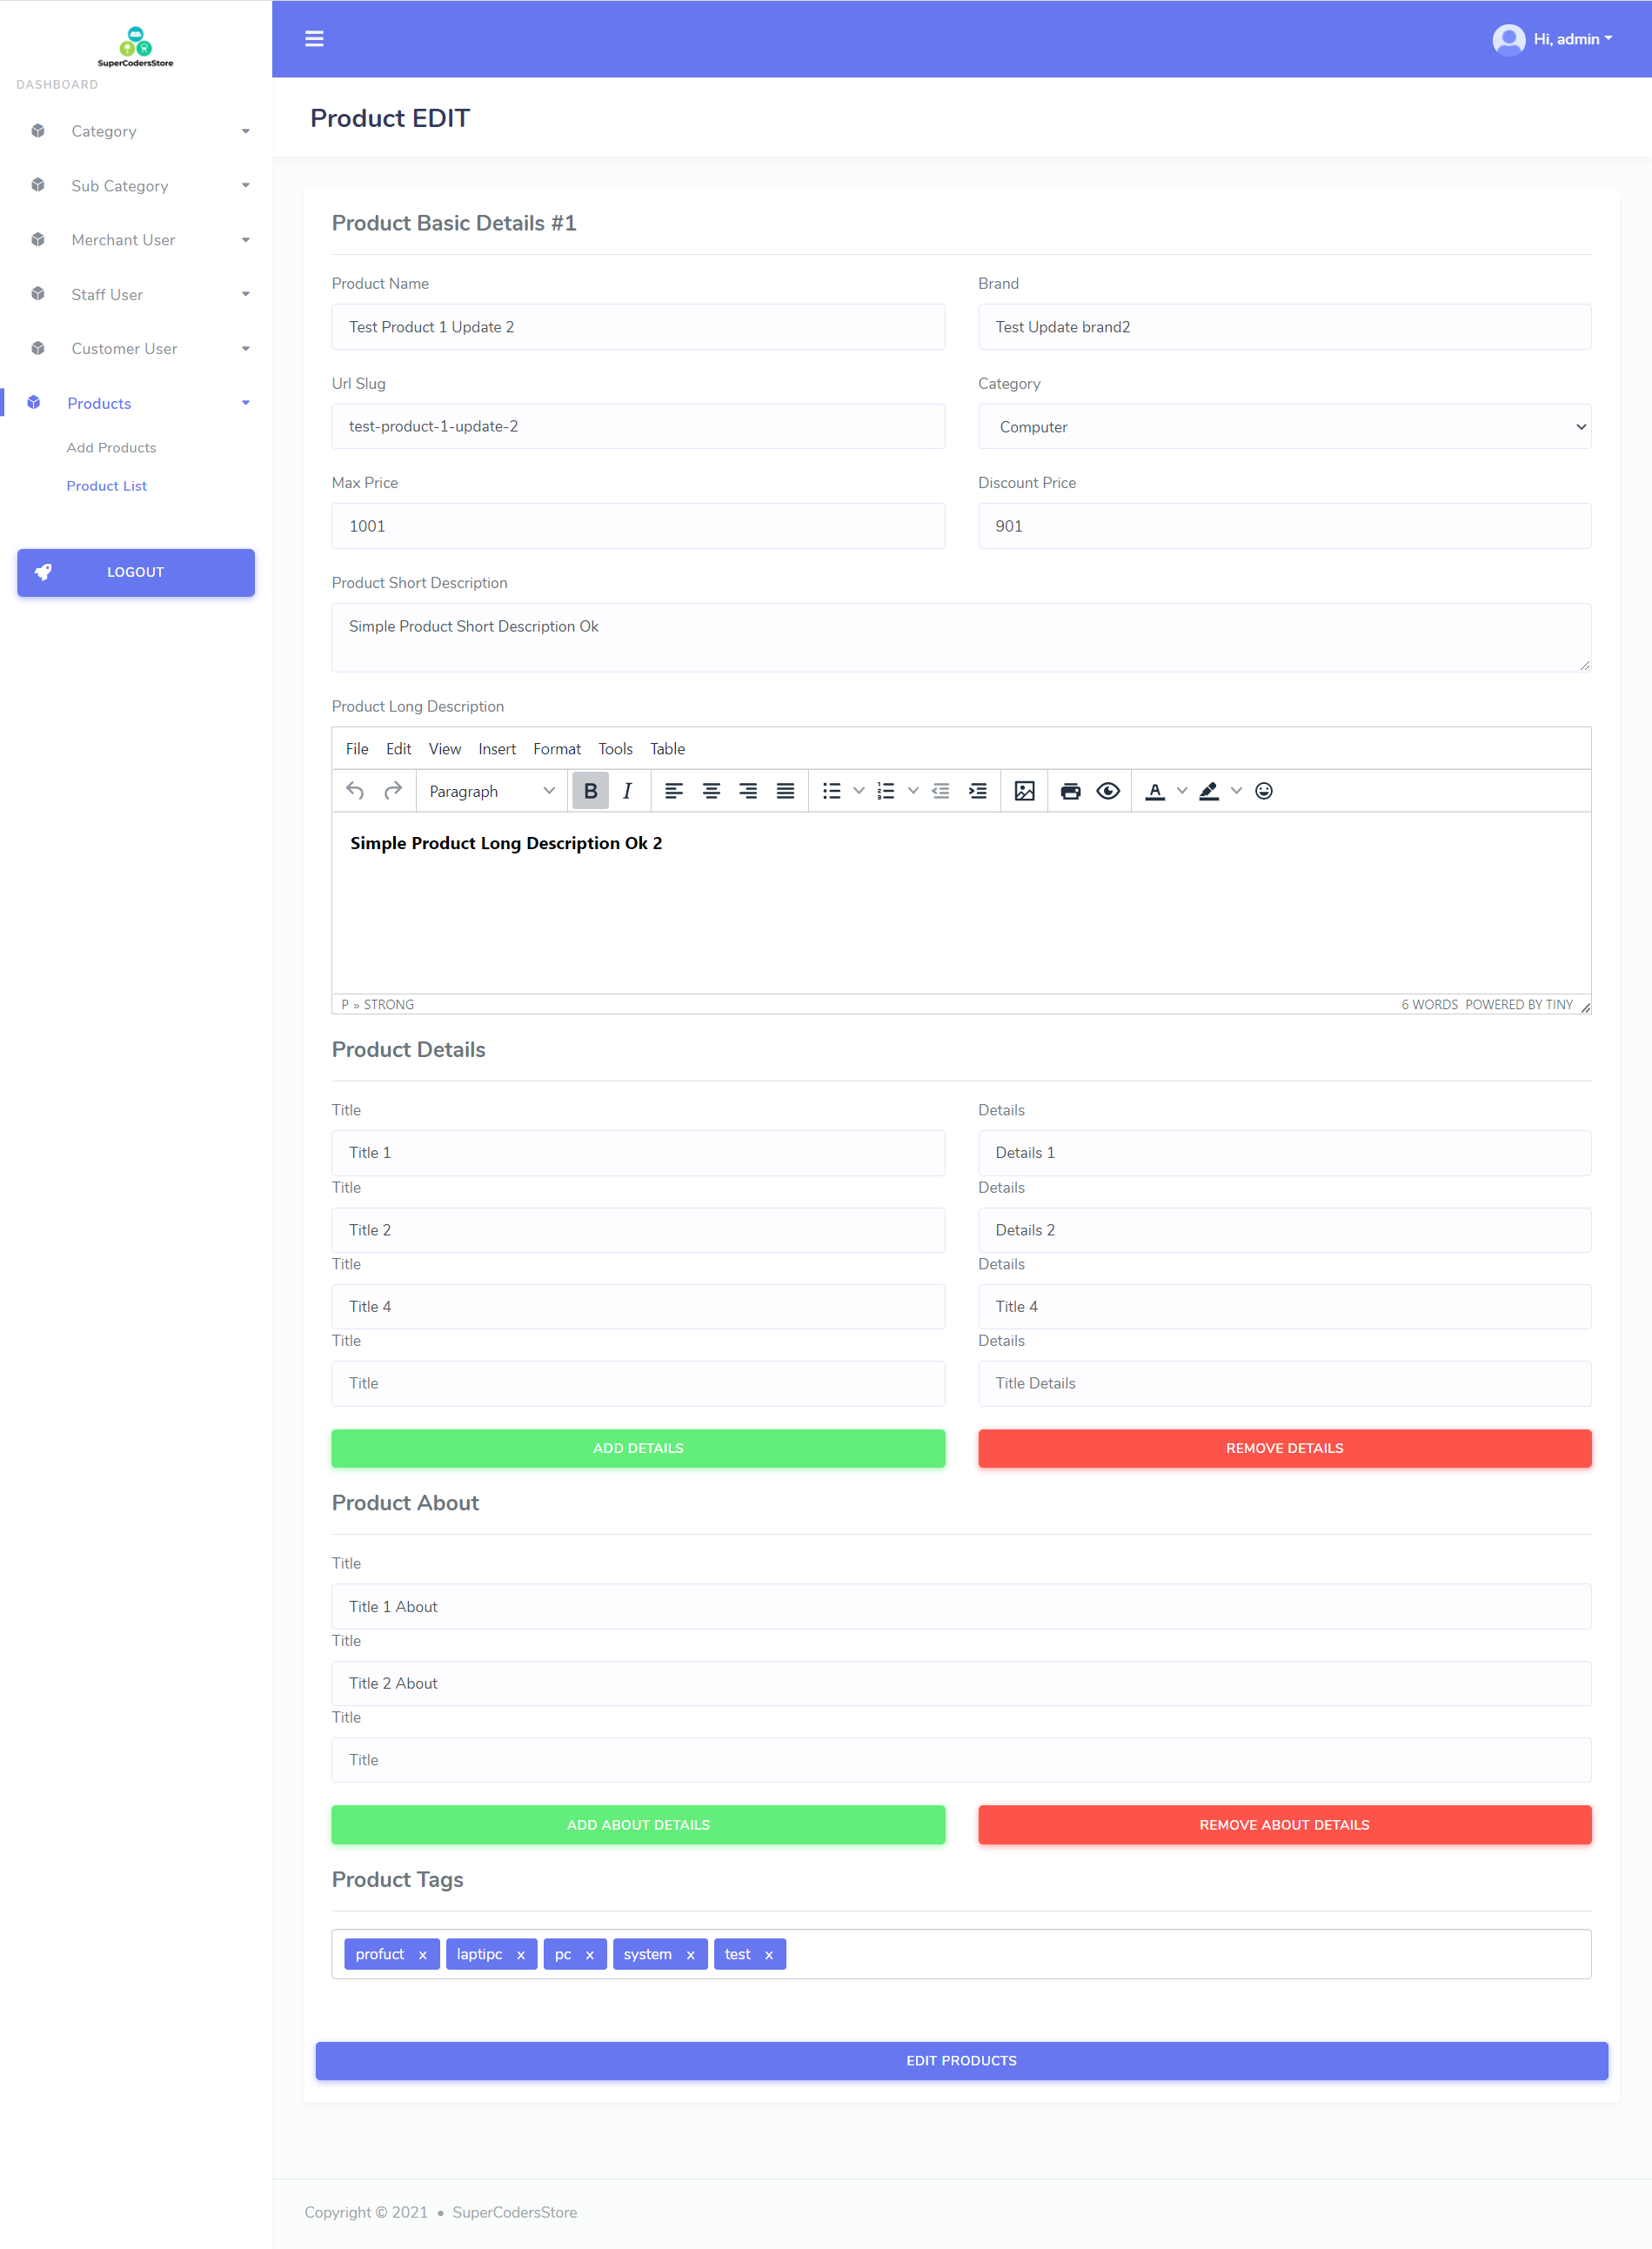Viewport: 1652px width, 2249px height.
Task: Apply text color in editor
Action: pyautogui.click(x=1154, y=791)
